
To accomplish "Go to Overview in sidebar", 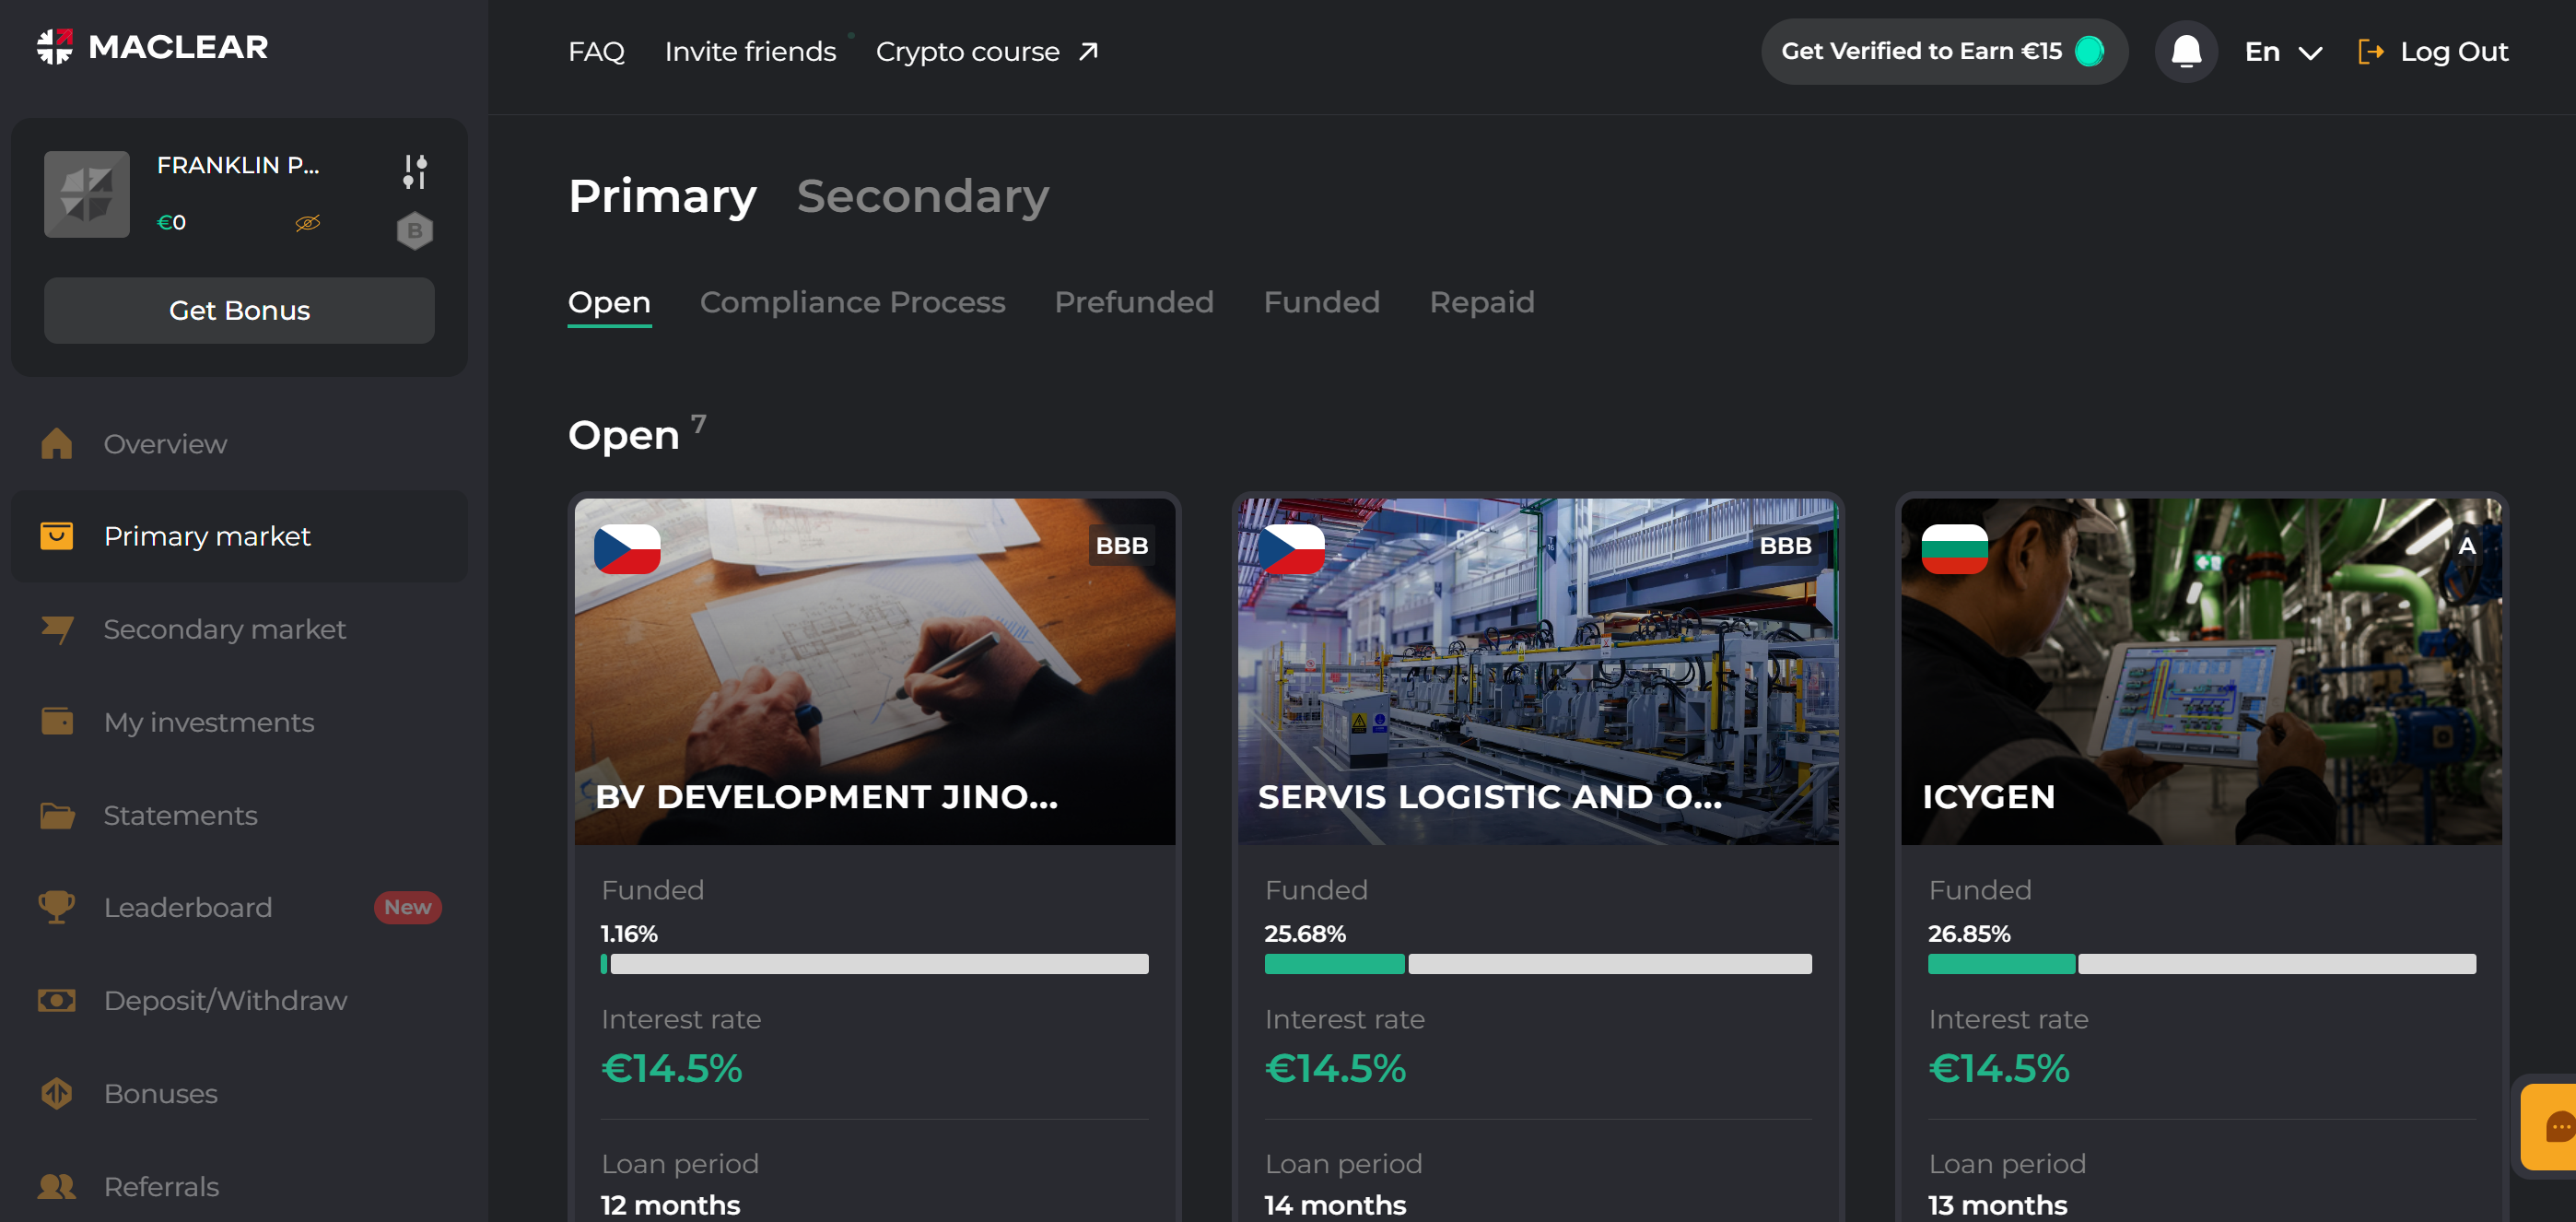I will coord(239,443).
